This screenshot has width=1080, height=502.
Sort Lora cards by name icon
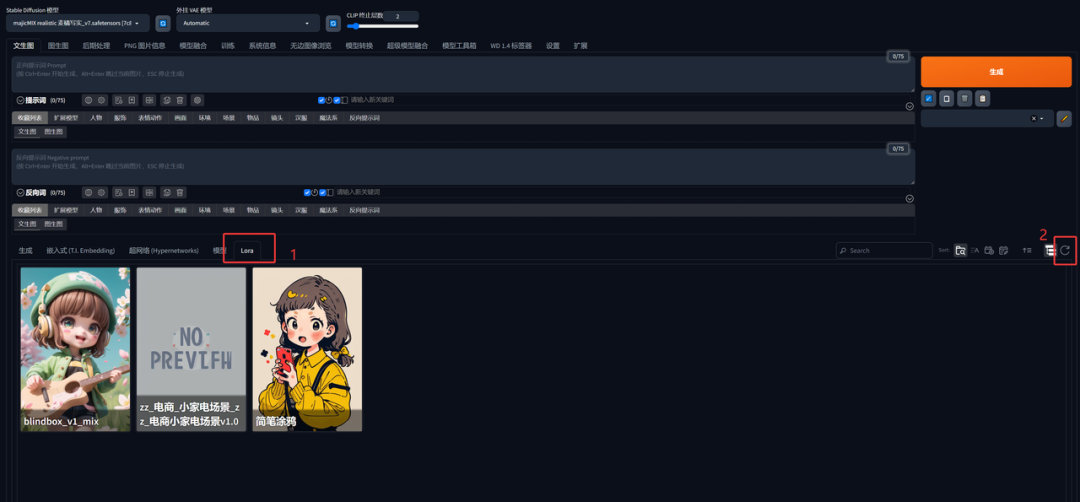click(x=975, y=251)
